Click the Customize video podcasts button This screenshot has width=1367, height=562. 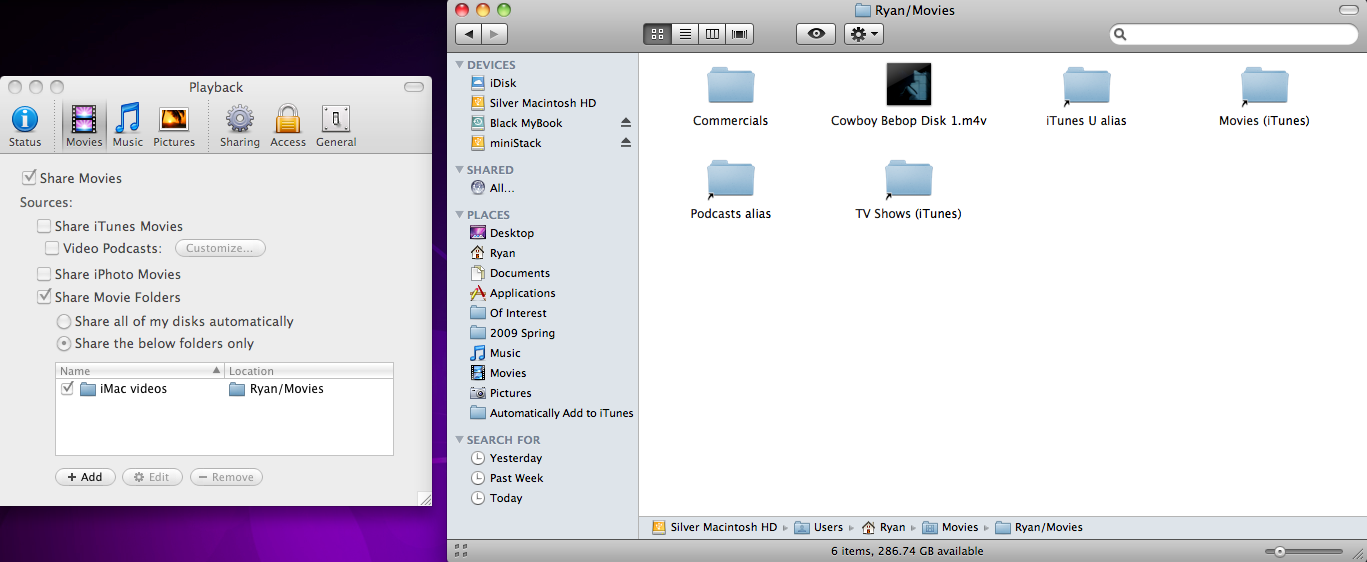pos(221,248)
